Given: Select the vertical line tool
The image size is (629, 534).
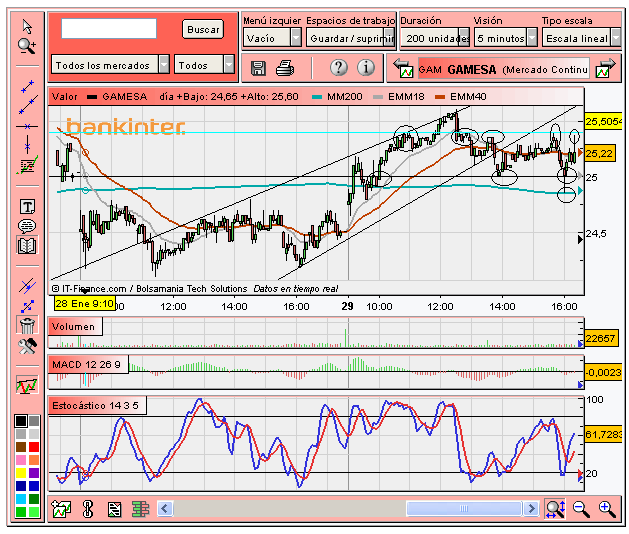Looking at the screenshot, I should click(x=27, y=144).
